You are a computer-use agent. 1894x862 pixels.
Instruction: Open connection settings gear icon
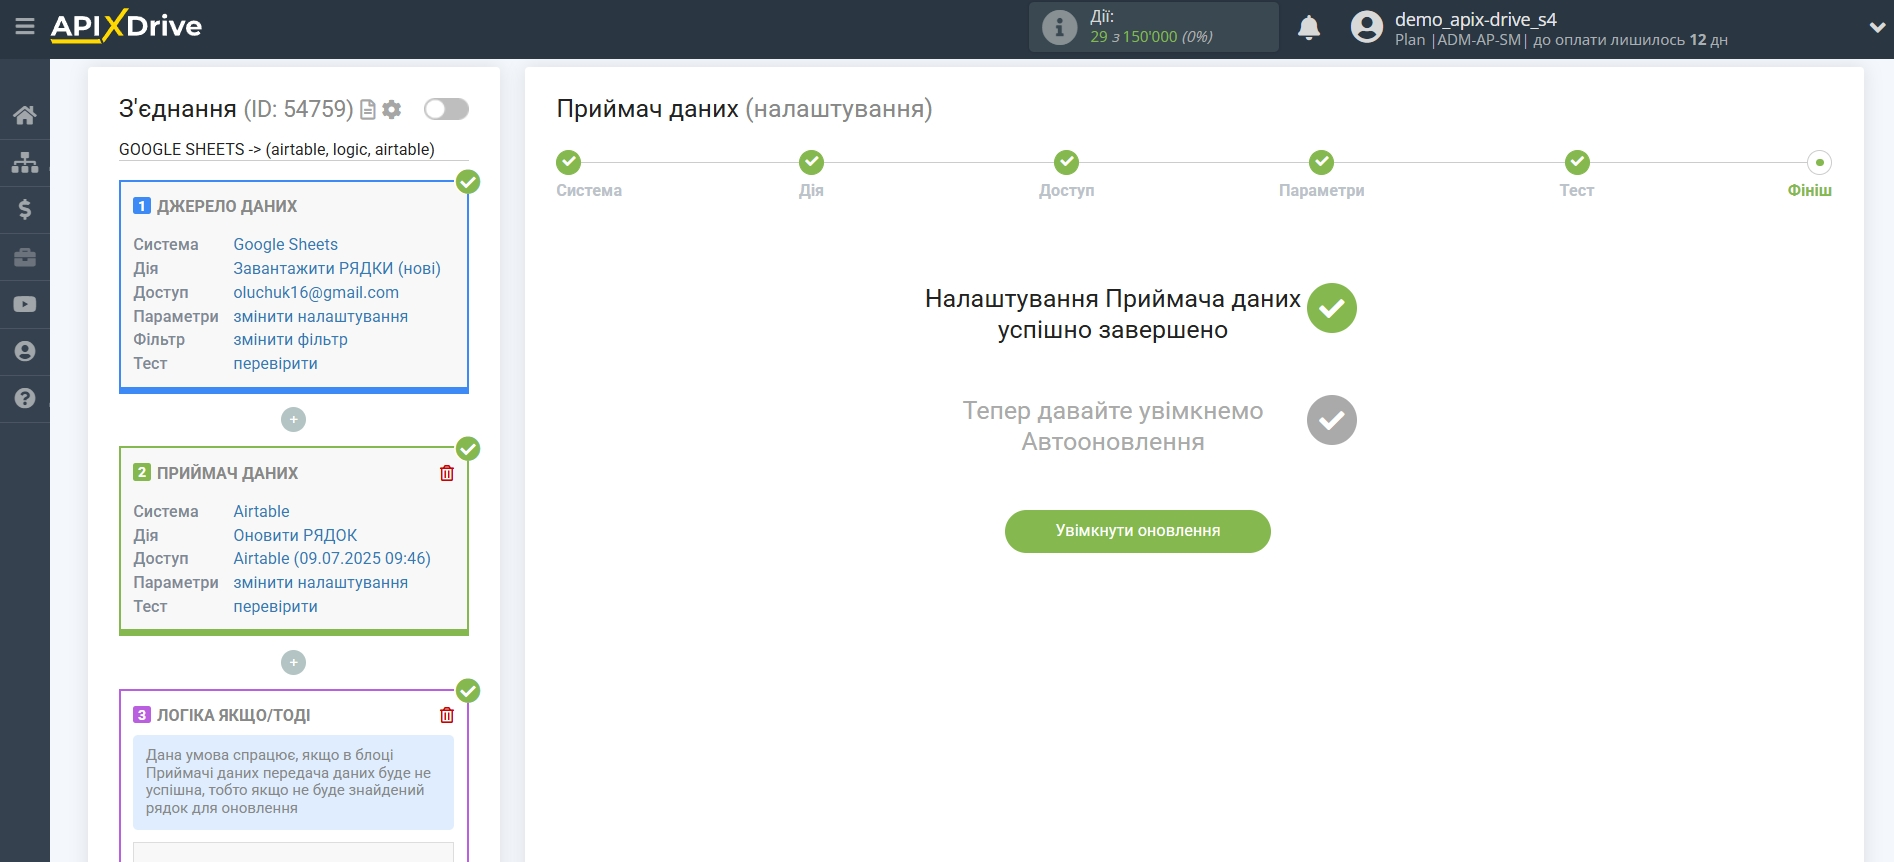(392, 109)
